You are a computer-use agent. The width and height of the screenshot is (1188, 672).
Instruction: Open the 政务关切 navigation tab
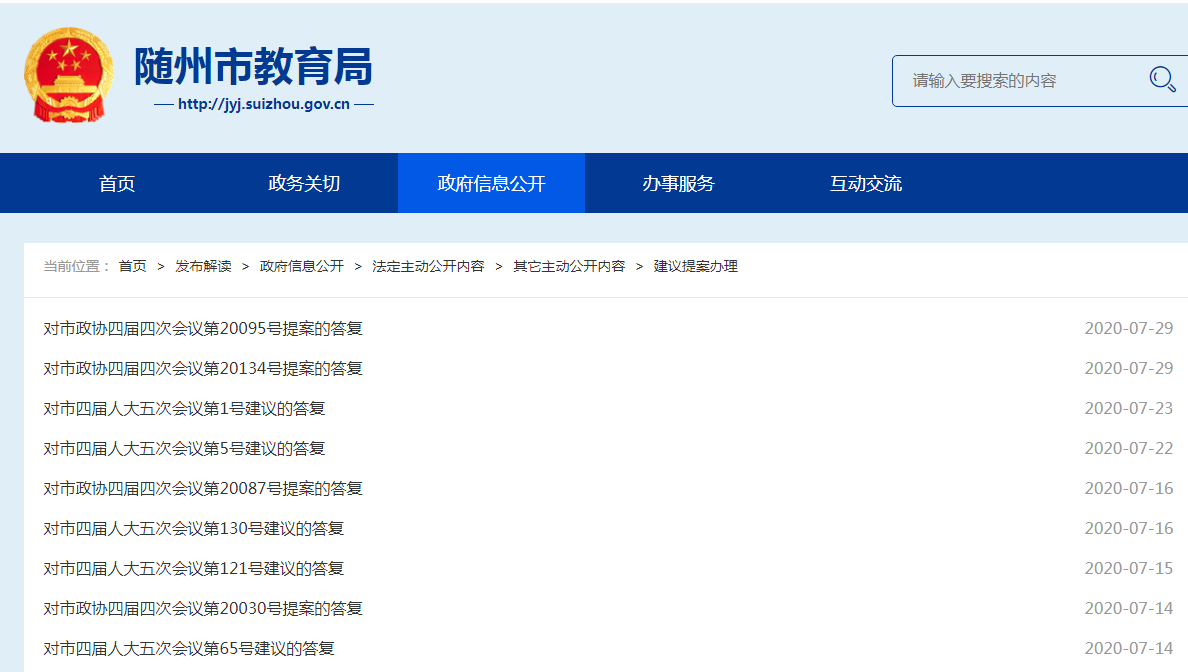pyautogui.click(x=304, y=183)
